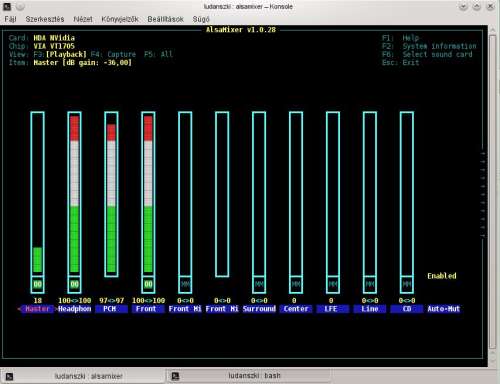
Task: Click the VIA VT1705 chip name
Action: (54, 46)
